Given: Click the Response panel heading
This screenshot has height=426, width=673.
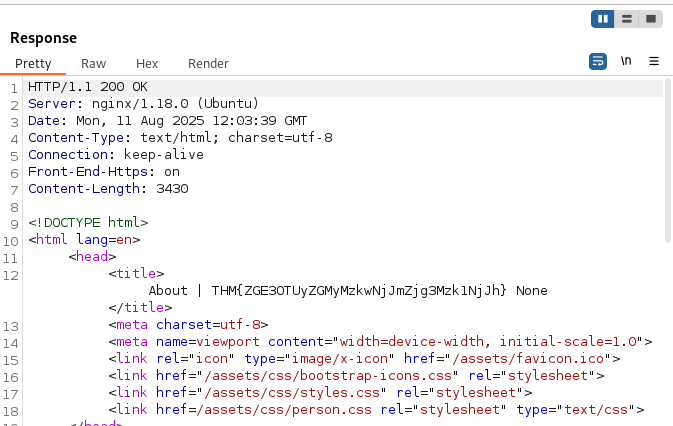Looking at the screenshot, I should point(43,38).
